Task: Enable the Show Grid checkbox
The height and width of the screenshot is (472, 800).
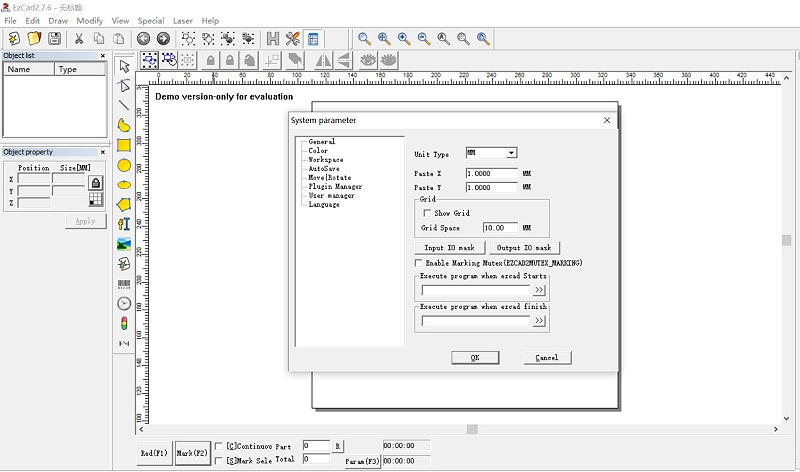Action: pos(427,213)
